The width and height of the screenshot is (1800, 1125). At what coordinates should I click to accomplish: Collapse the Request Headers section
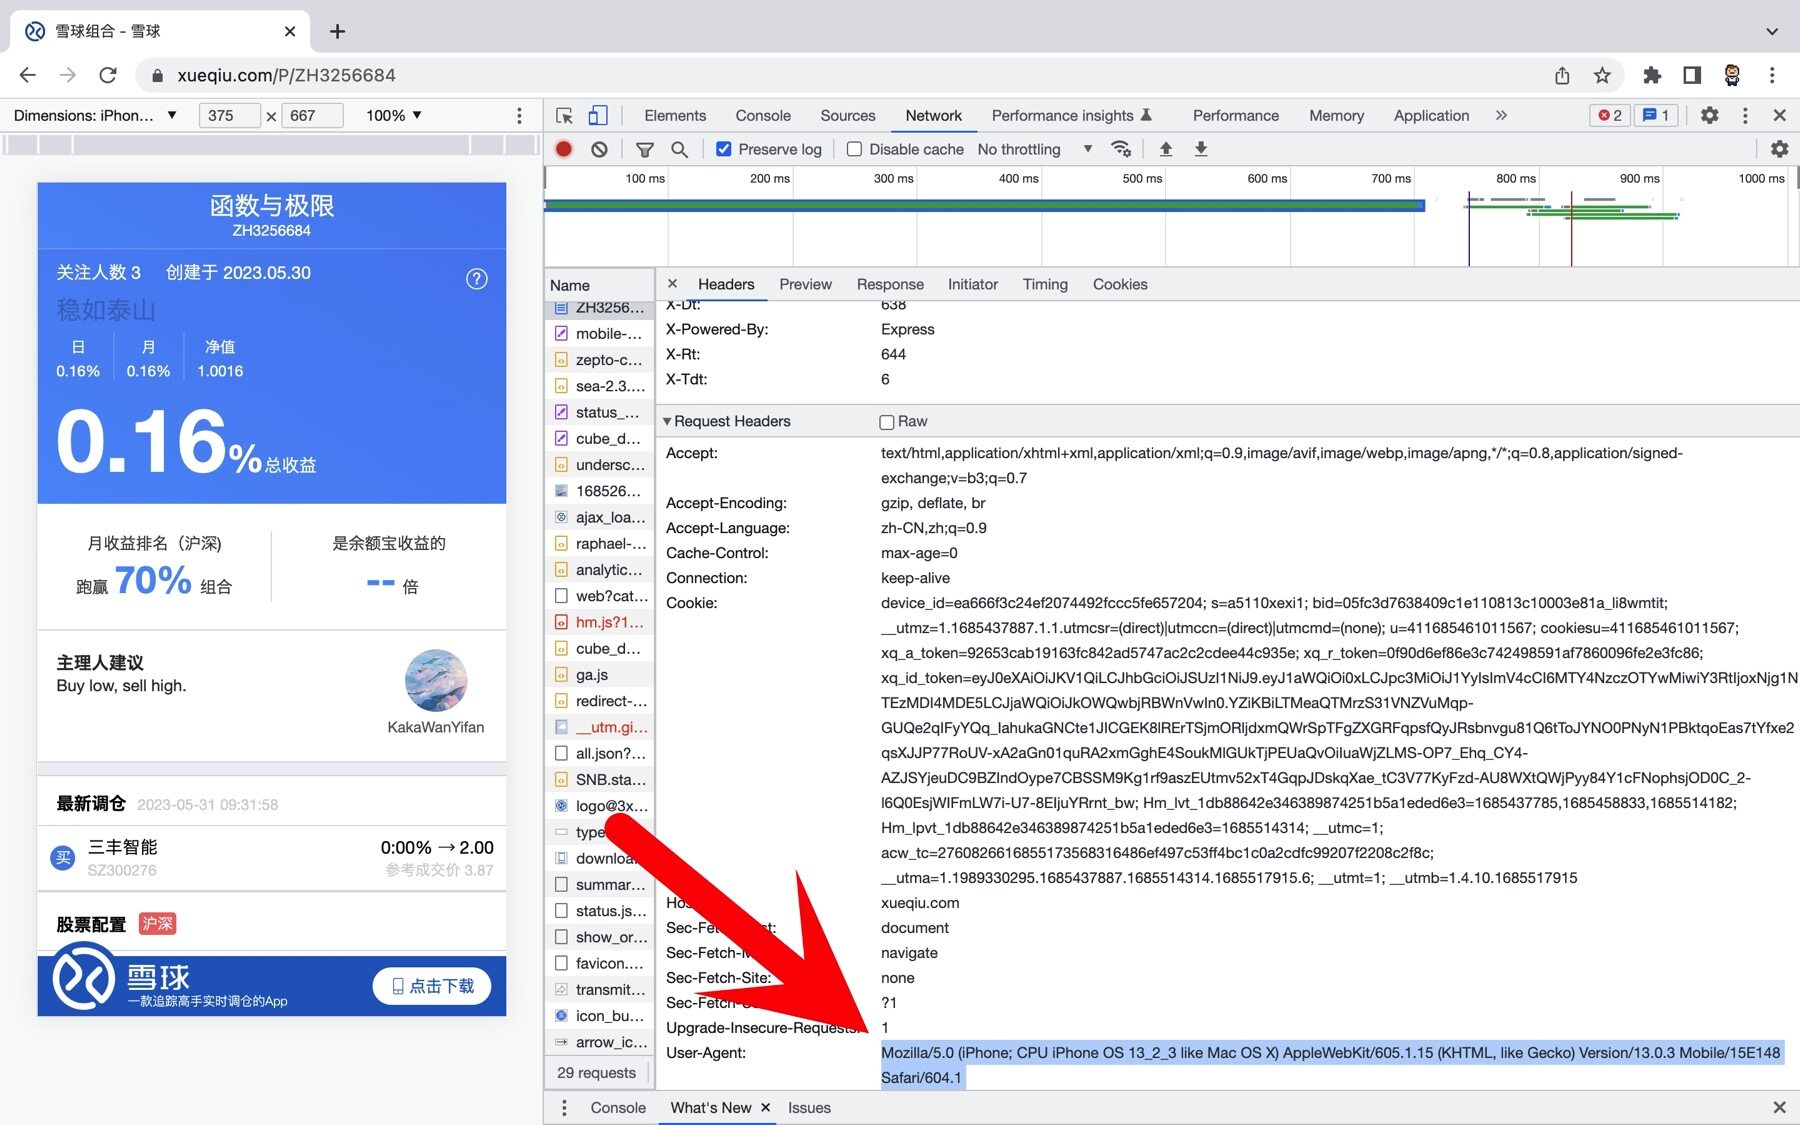[x=667, y=421]
